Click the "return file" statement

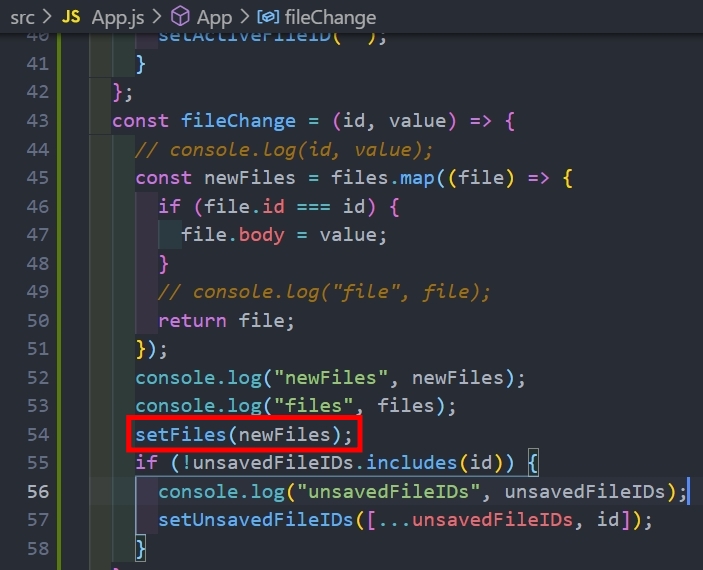pos(226,321)
